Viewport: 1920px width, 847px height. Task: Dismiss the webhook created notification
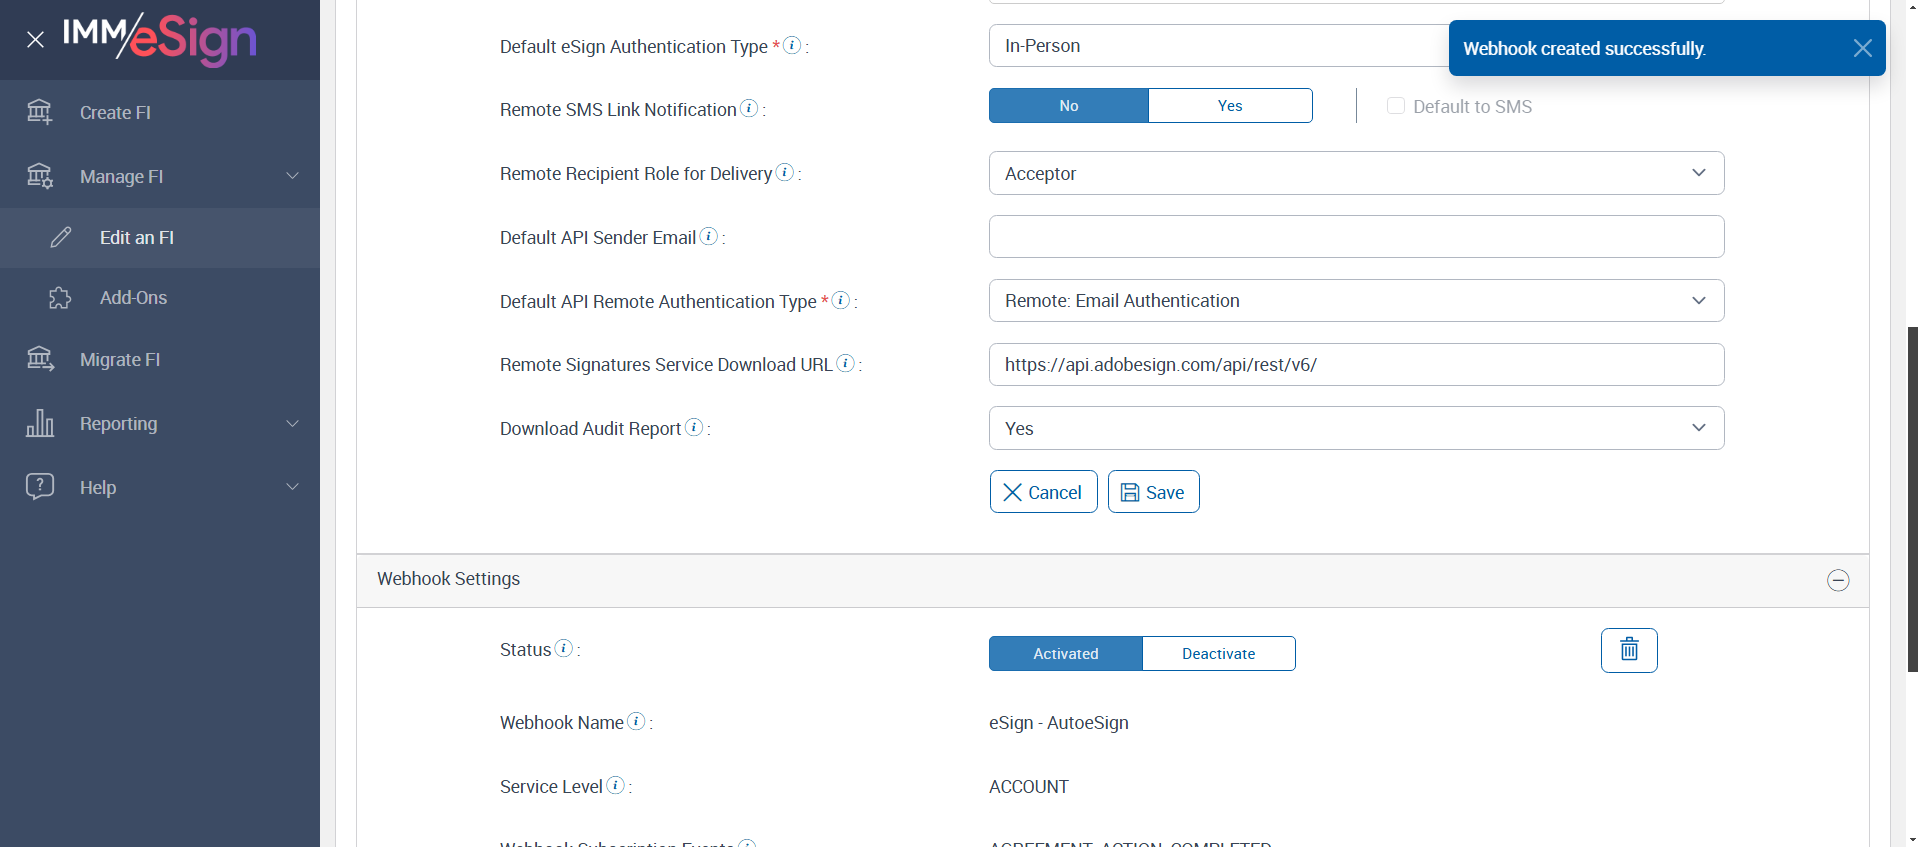tap(1862, 48)
